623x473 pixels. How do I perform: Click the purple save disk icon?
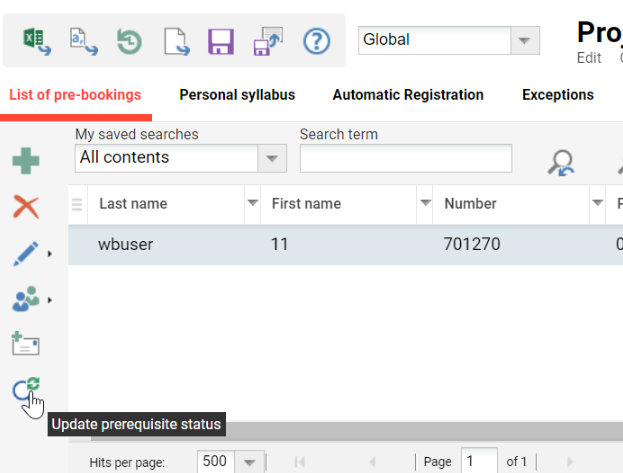tap(221, 40)
